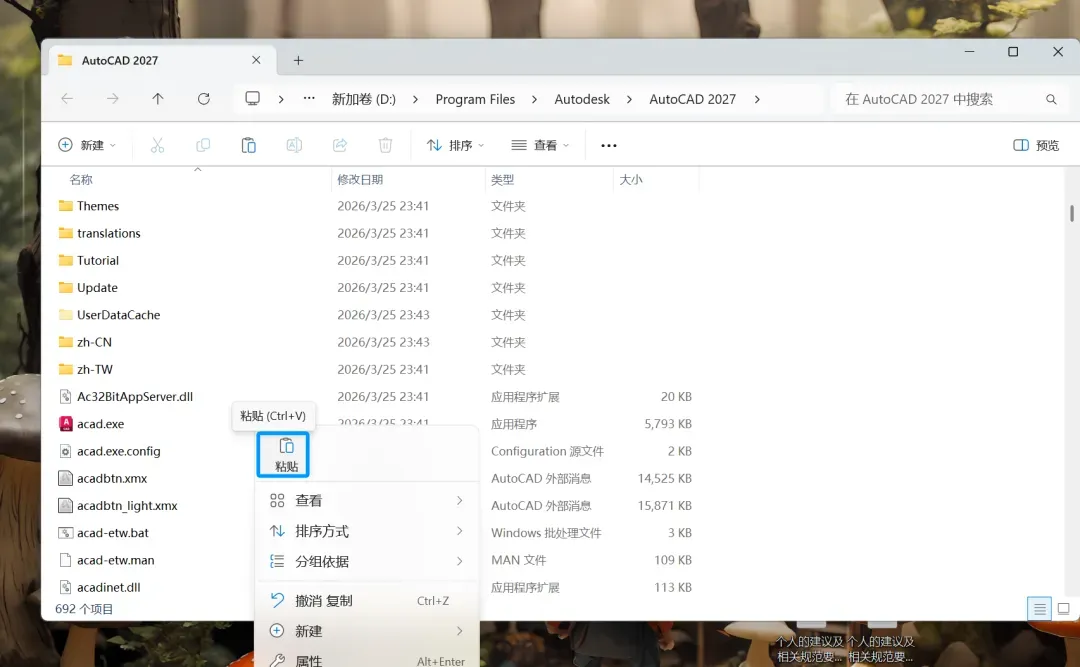This screenshot has width=1080, height=667.
Task: Click the AutoCAD 2027 window tab
Action: pos(163,61)
